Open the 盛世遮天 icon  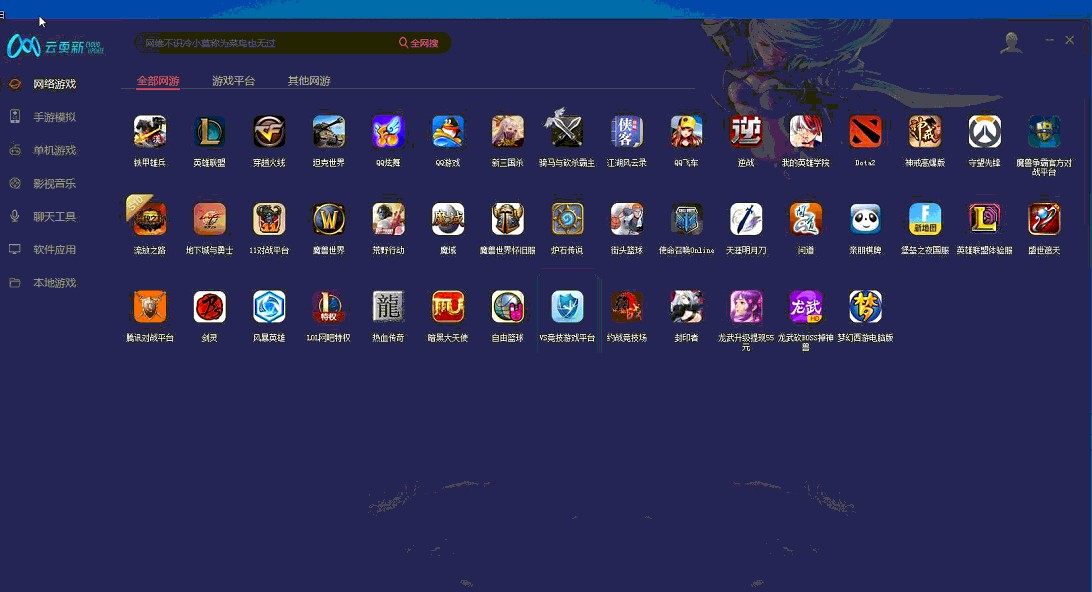point(1044,219)
